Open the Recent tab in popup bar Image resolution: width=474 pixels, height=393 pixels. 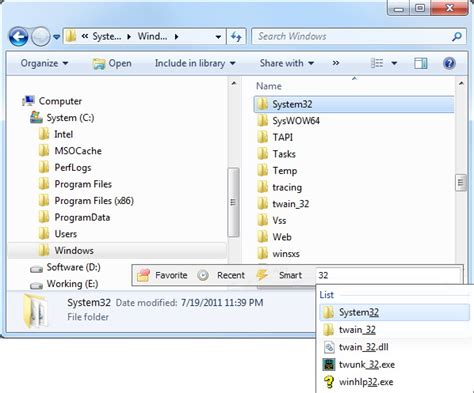tap(221, 275)
